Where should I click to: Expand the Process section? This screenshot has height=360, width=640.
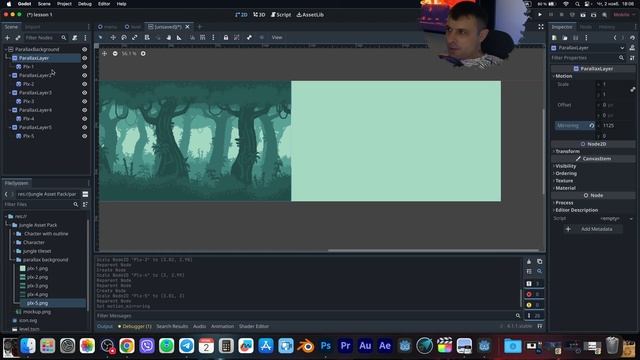point(563,203)
